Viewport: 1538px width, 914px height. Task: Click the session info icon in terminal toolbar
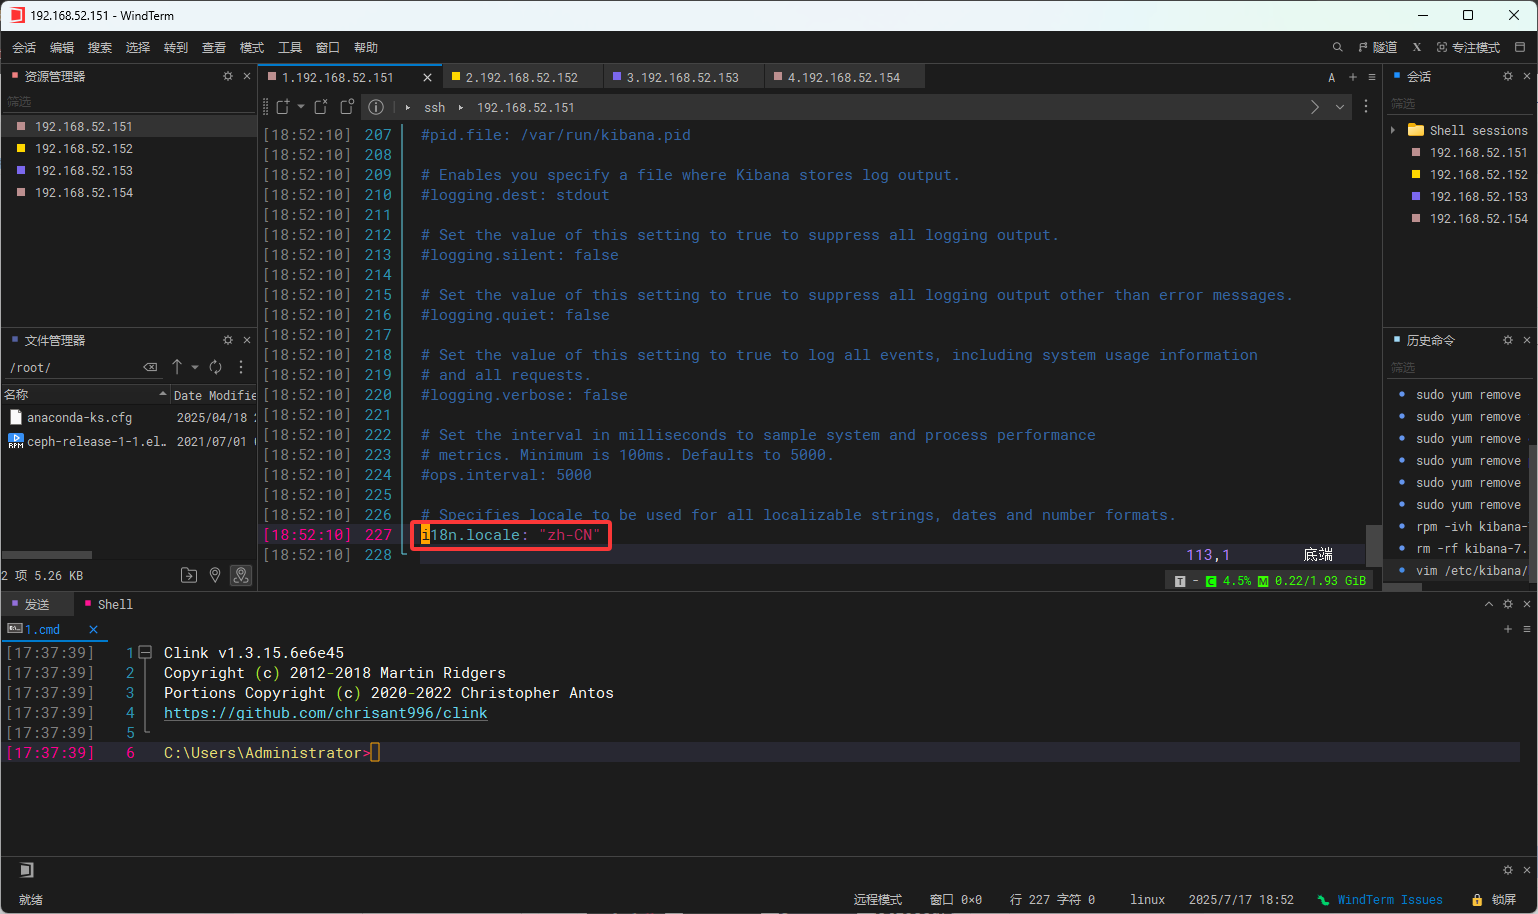point(375,107)
